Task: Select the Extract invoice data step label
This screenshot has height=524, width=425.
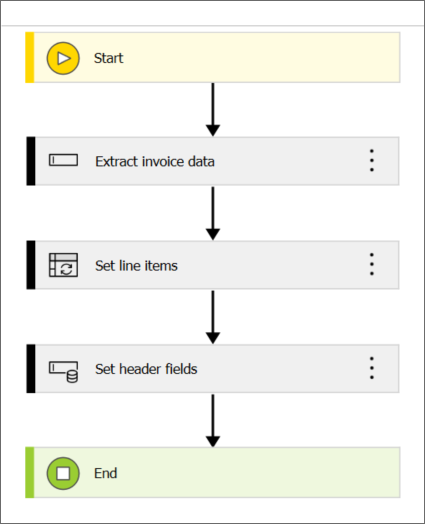Action: (x=155, y=161)
